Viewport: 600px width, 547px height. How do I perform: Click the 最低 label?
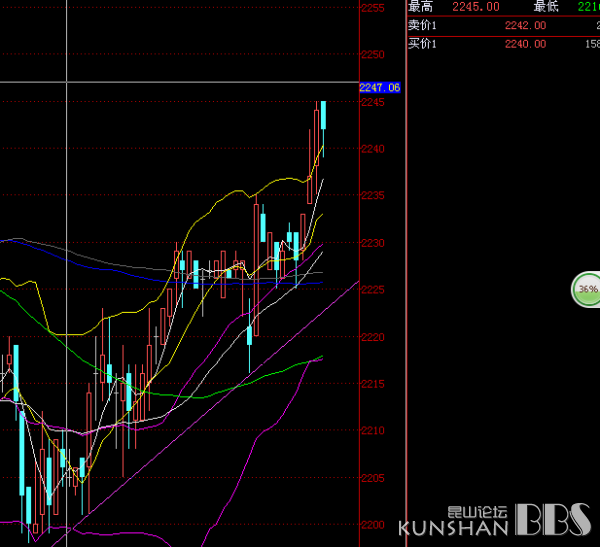(x=546, y=7)
